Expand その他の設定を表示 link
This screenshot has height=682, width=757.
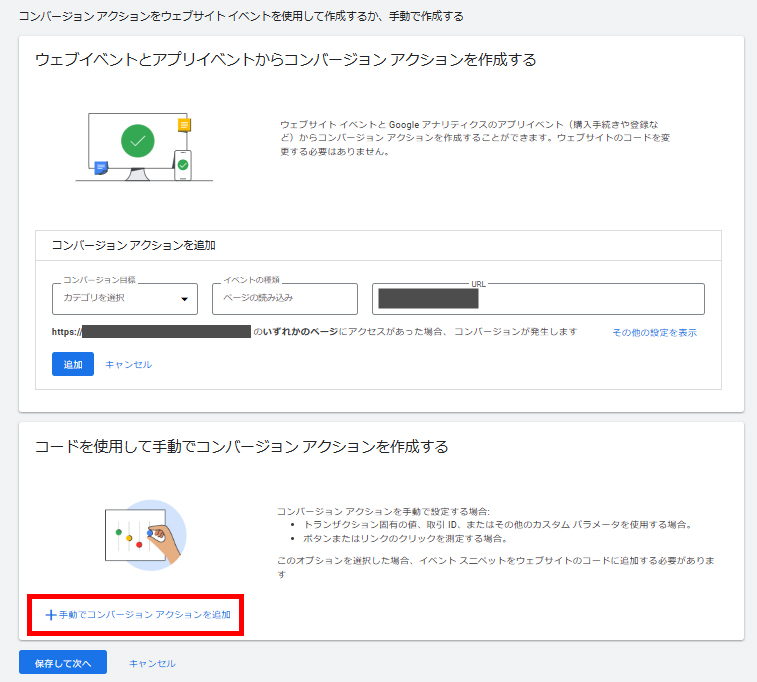654,332
